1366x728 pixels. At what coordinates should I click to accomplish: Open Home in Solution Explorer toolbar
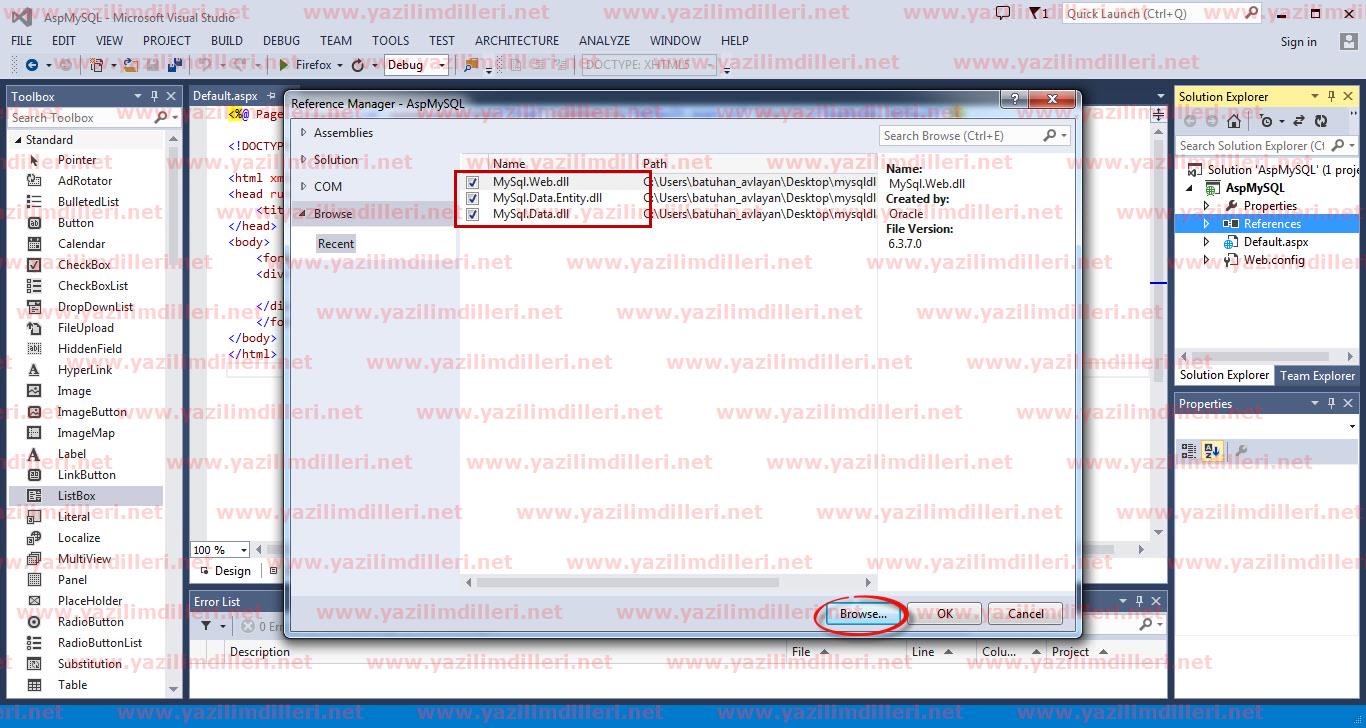point(1233,121)
